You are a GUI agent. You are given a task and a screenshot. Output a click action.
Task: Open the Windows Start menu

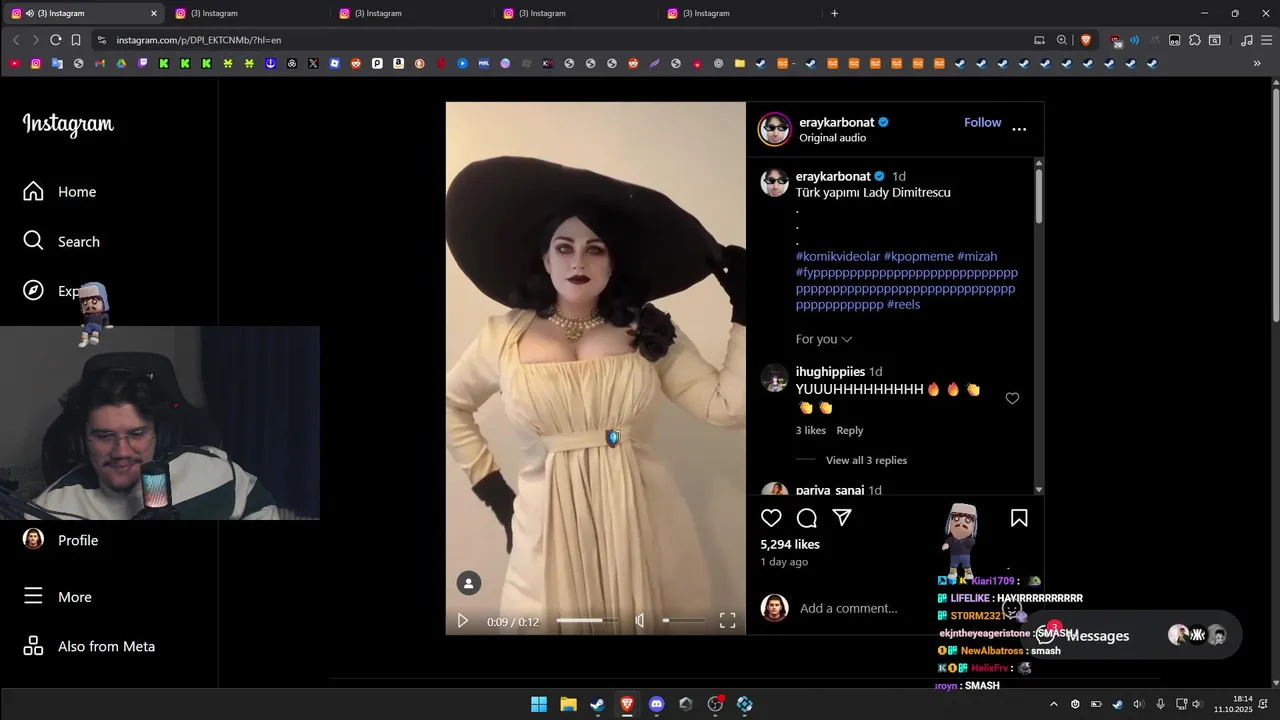538,704
